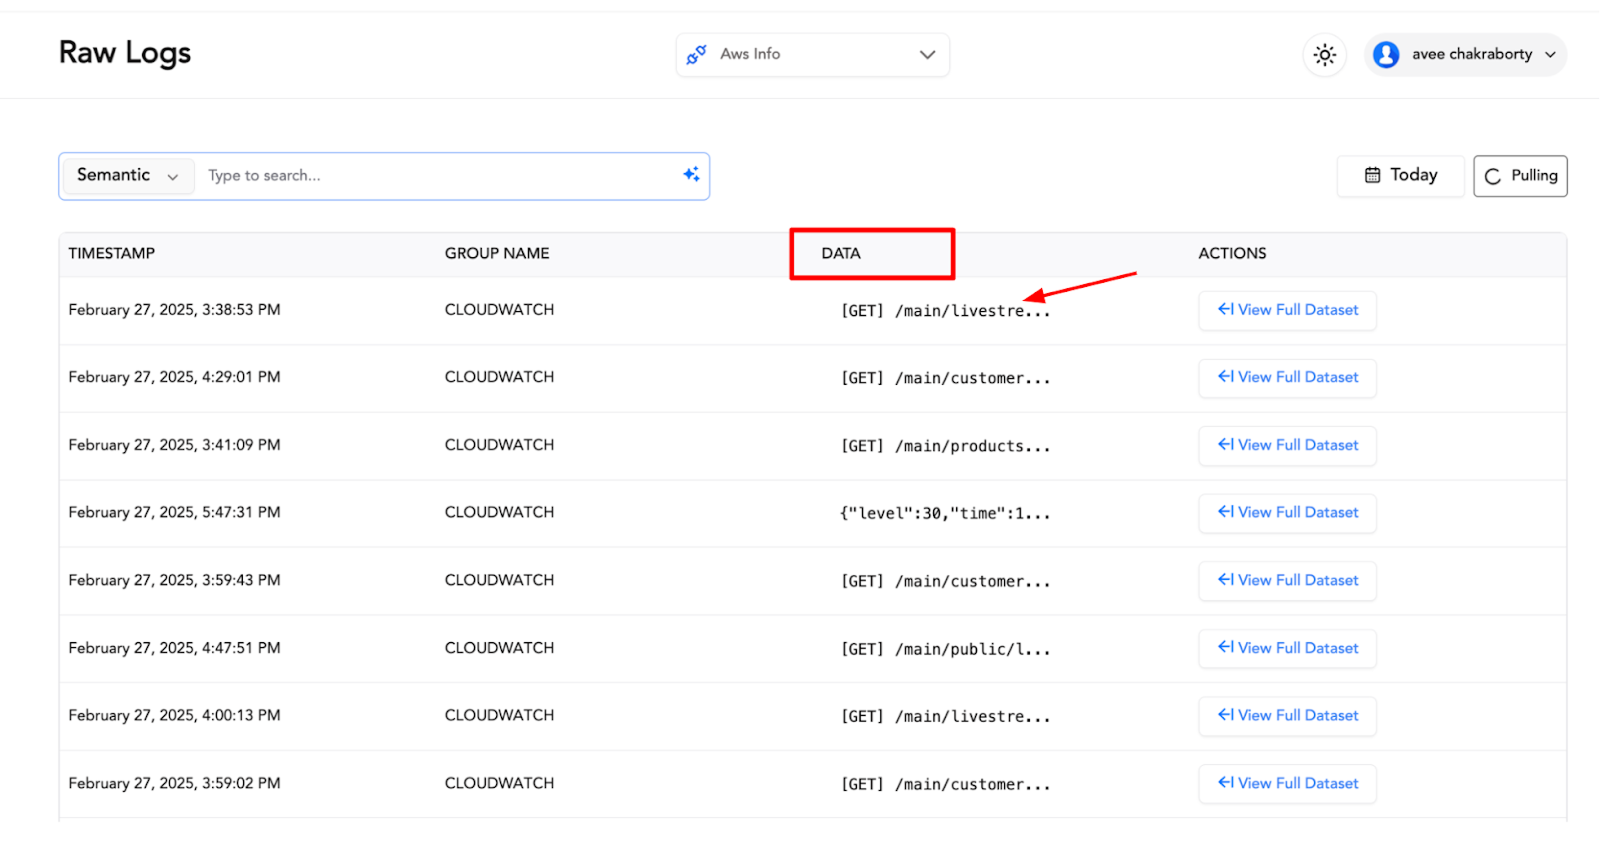The width and height of the screenshot is (1600, 850).
Task: View Full Dataset for 3:59:02 PM log
Action: (1288, 783)
